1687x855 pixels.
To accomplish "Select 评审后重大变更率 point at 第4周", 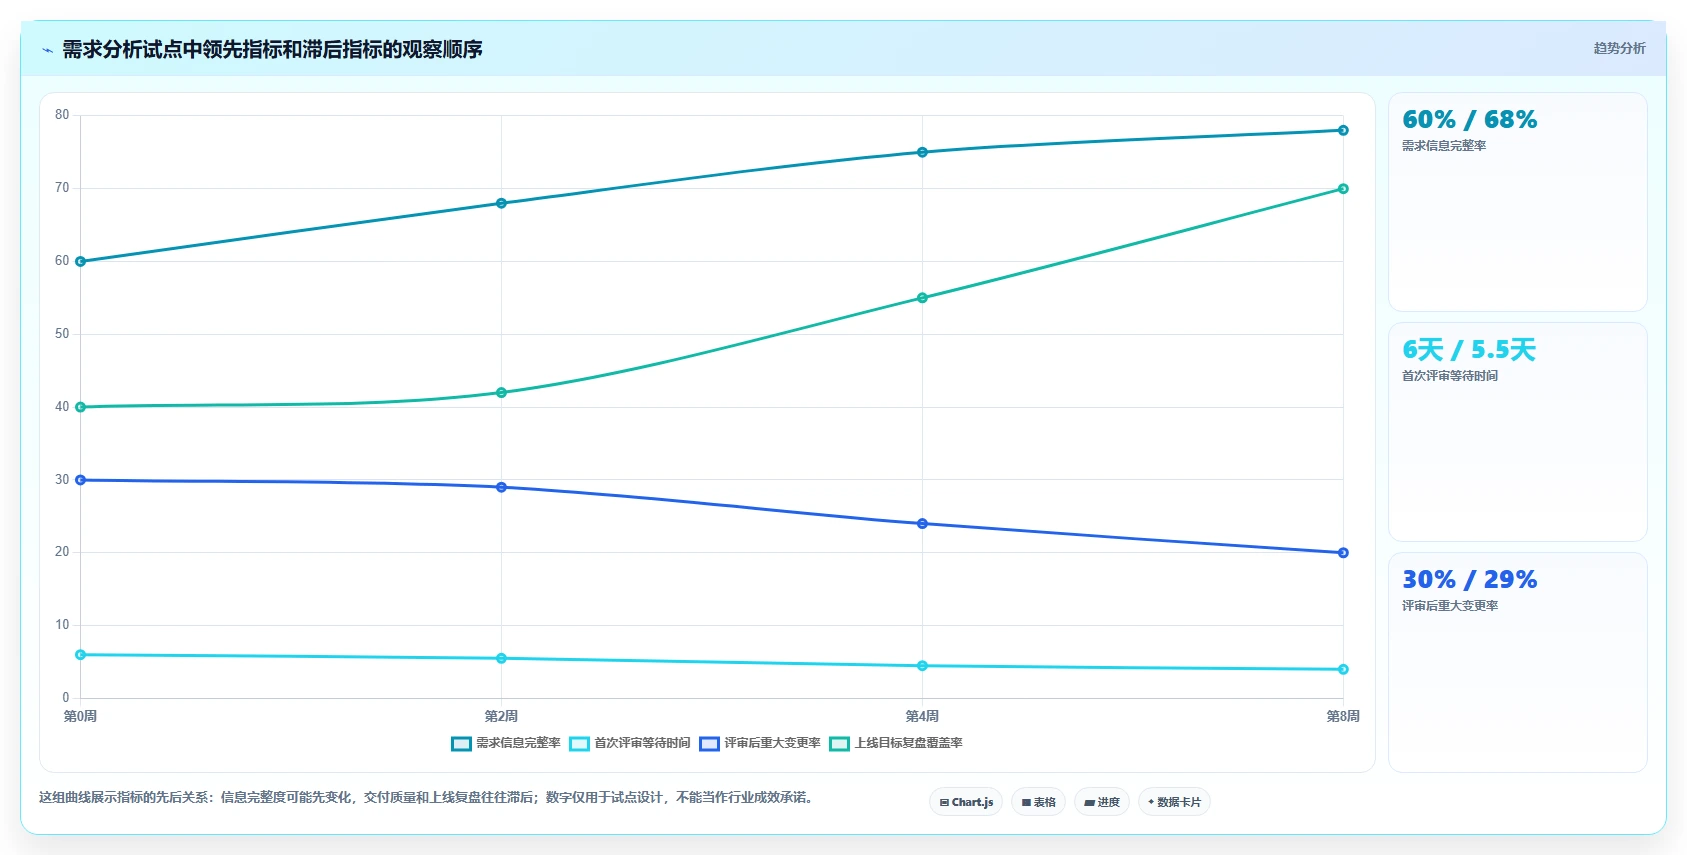I will coord(922,523).
